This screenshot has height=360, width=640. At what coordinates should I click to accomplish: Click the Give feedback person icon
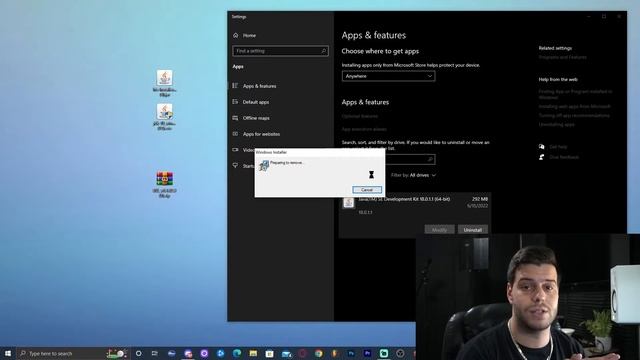coord(542,157)
